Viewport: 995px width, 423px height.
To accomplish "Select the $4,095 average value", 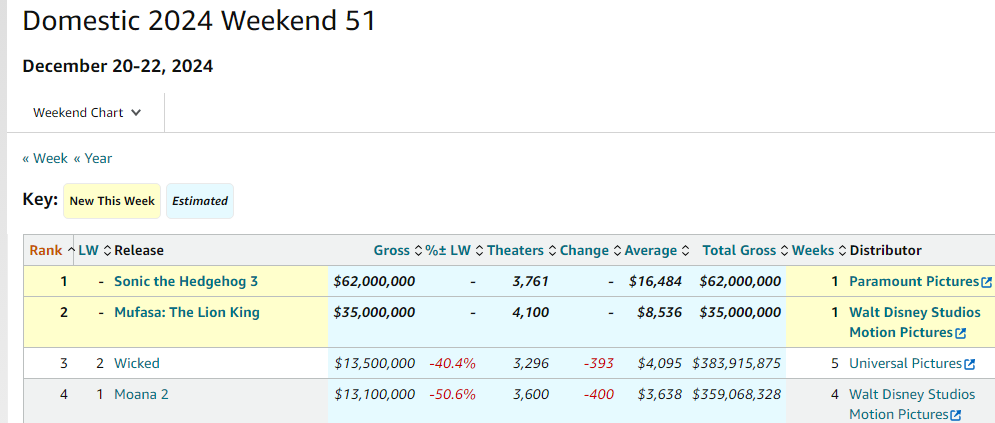I will pos(660,363).
